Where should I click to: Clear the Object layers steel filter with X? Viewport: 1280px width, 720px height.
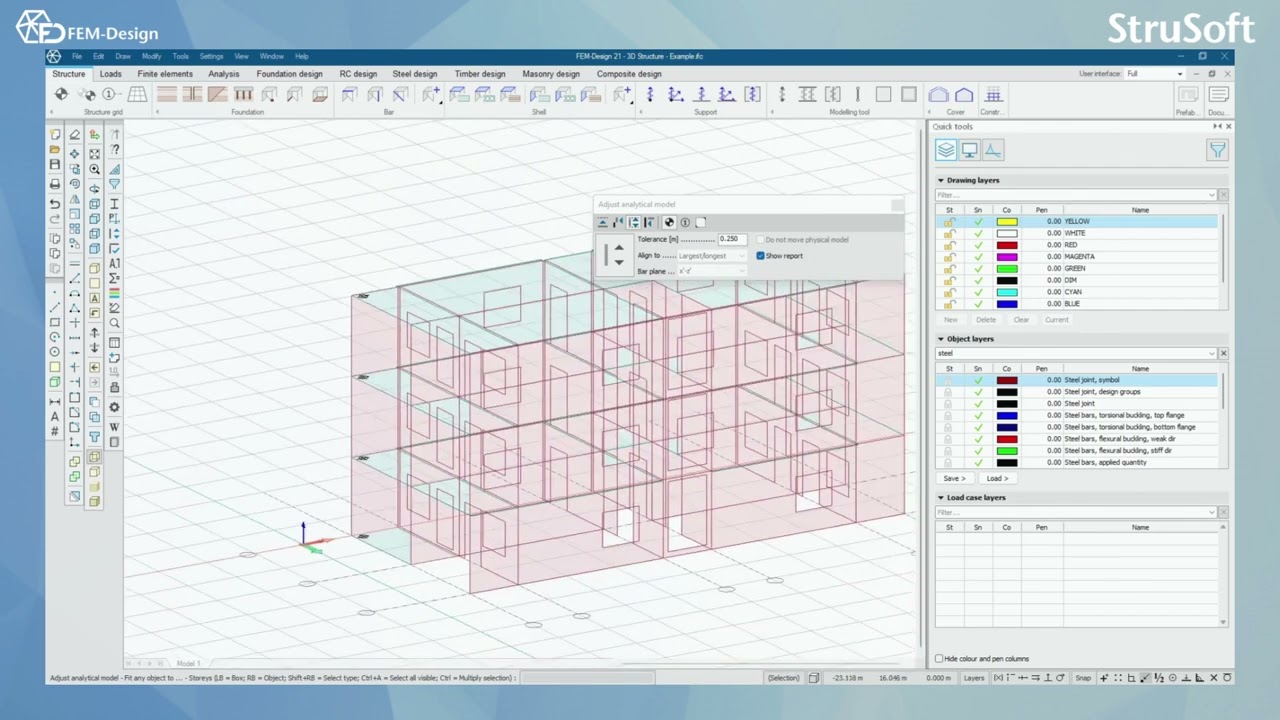pyautogui.click(x=1223, y=354)
